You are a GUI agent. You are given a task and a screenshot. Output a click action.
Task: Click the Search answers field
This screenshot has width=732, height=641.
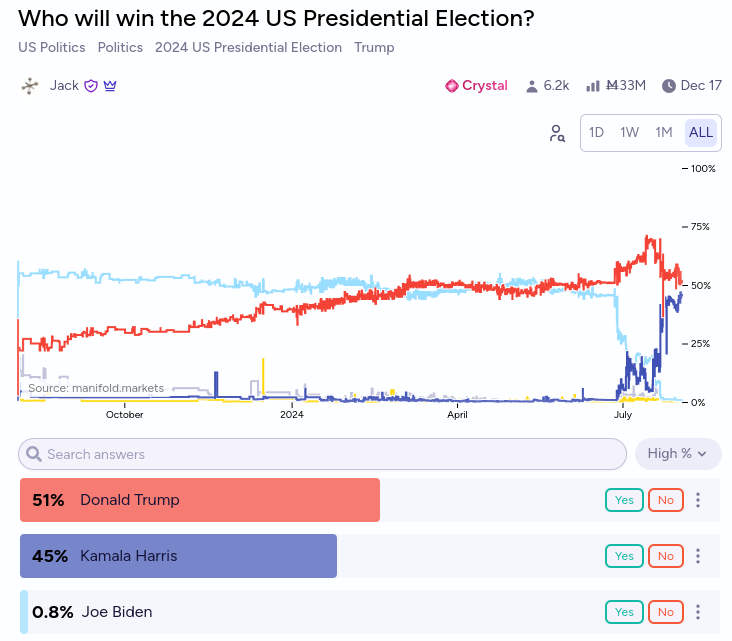pyautogui.click(x=322, y=454)
